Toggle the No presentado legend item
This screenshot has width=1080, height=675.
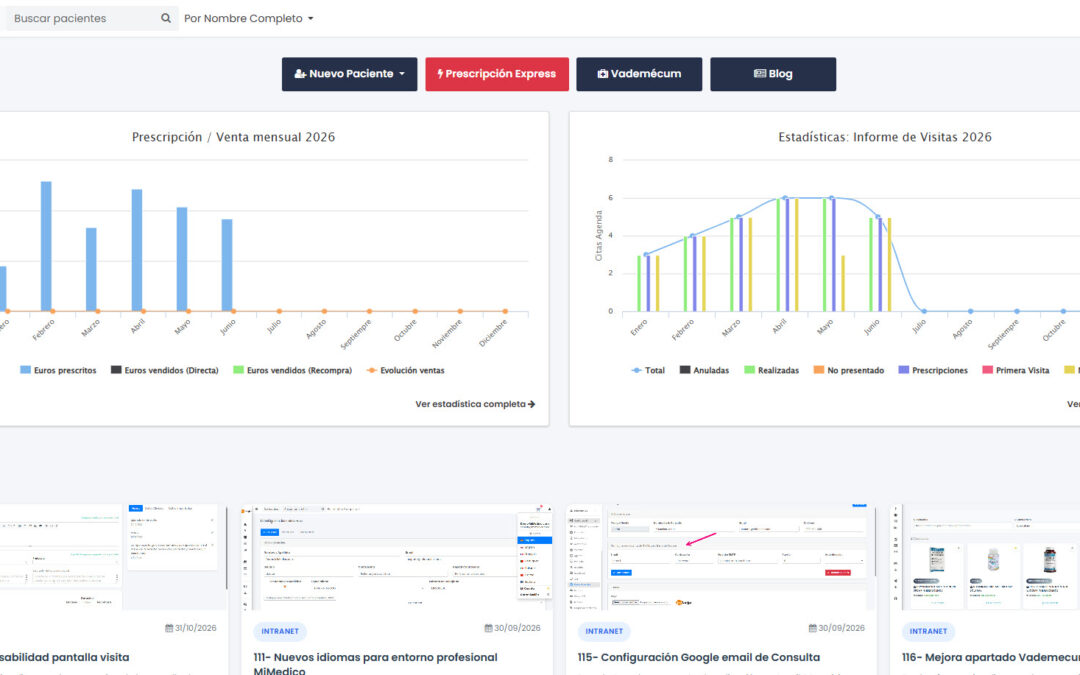pyautogui.click(x=849, y=370)
